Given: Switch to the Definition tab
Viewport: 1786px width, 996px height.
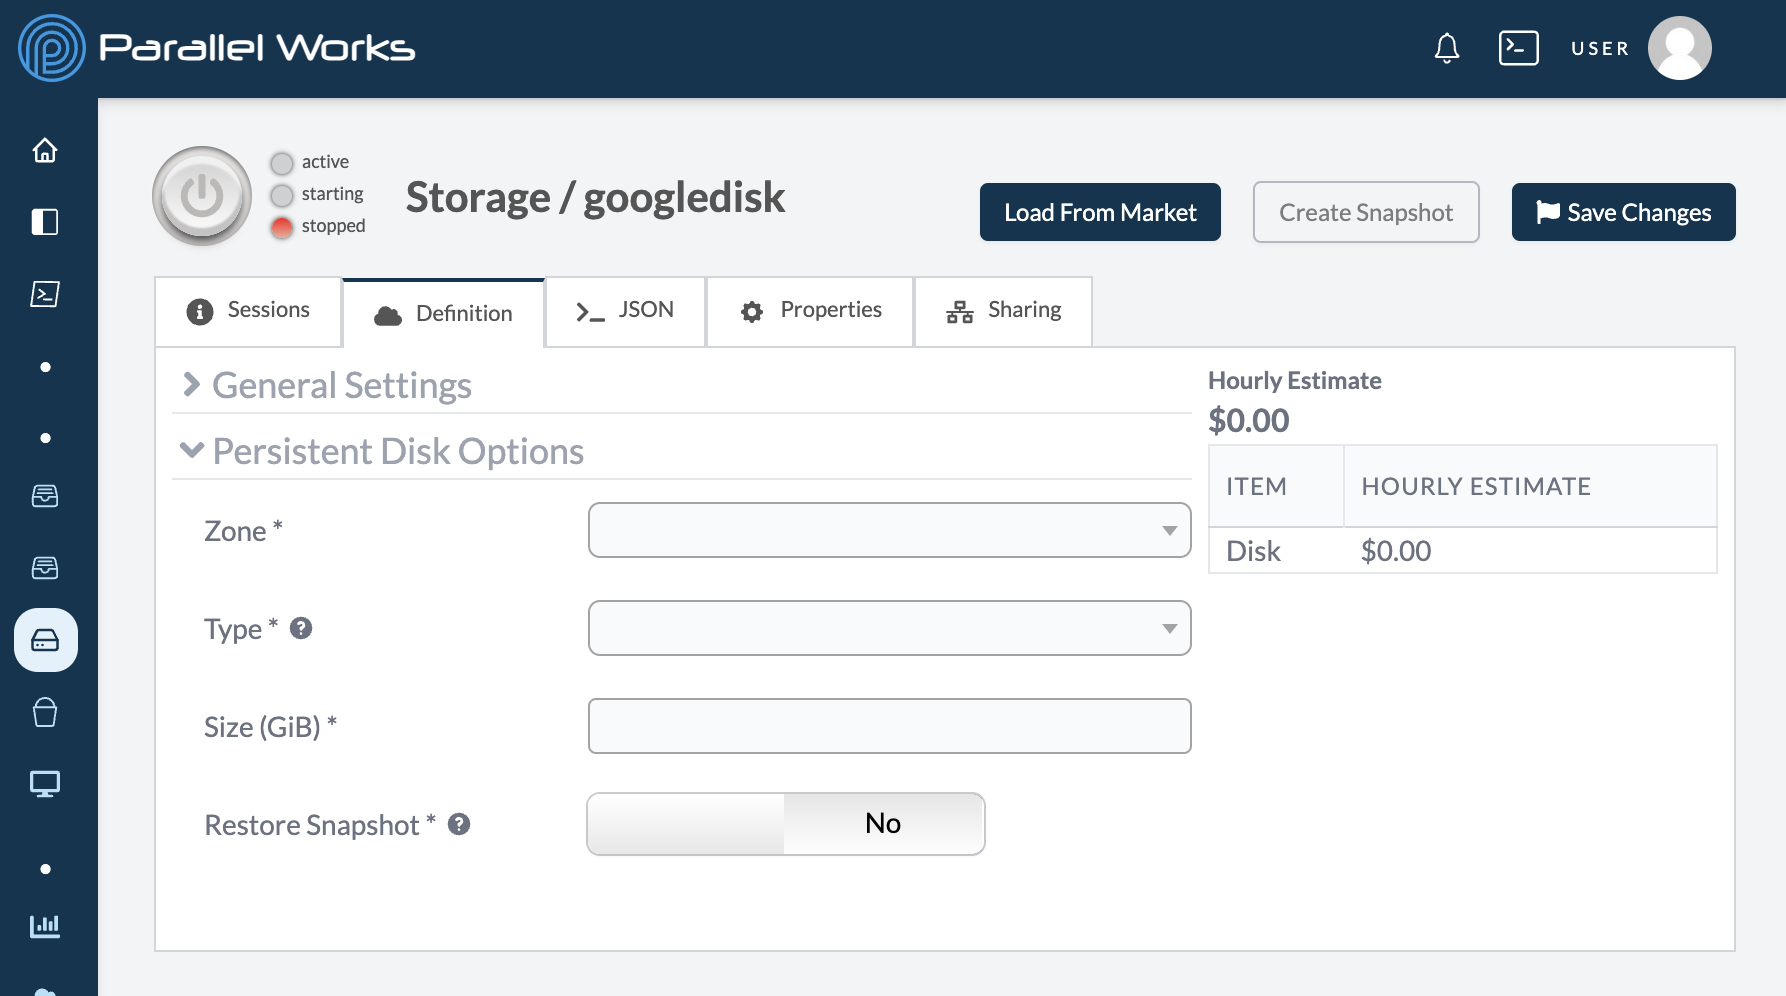Looking at the screenshot, I should pos(444,313).
